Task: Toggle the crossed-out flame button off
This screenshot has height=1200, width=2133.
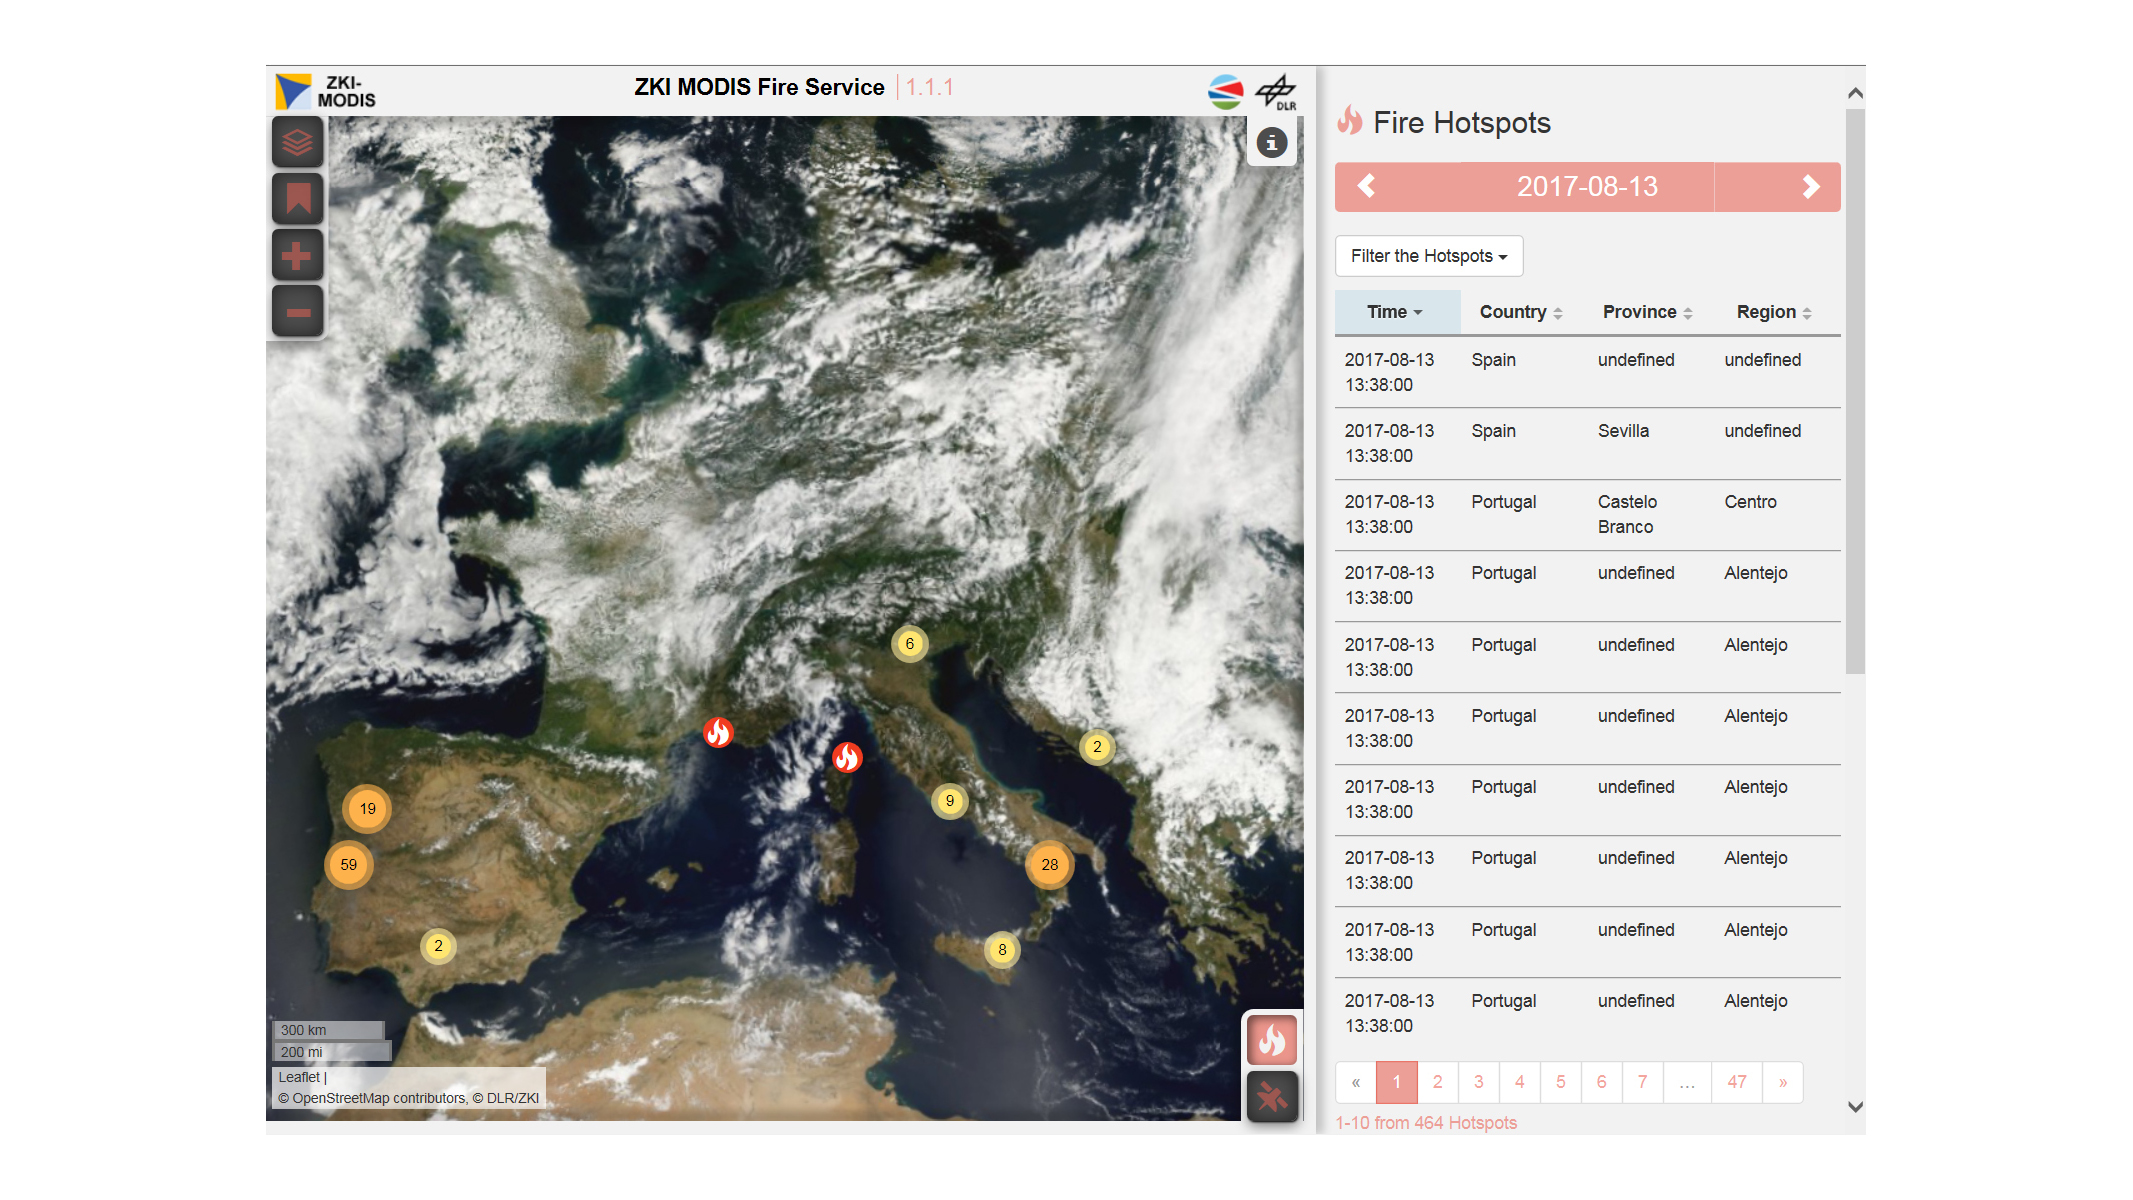Action: tap(1272, 1097)
